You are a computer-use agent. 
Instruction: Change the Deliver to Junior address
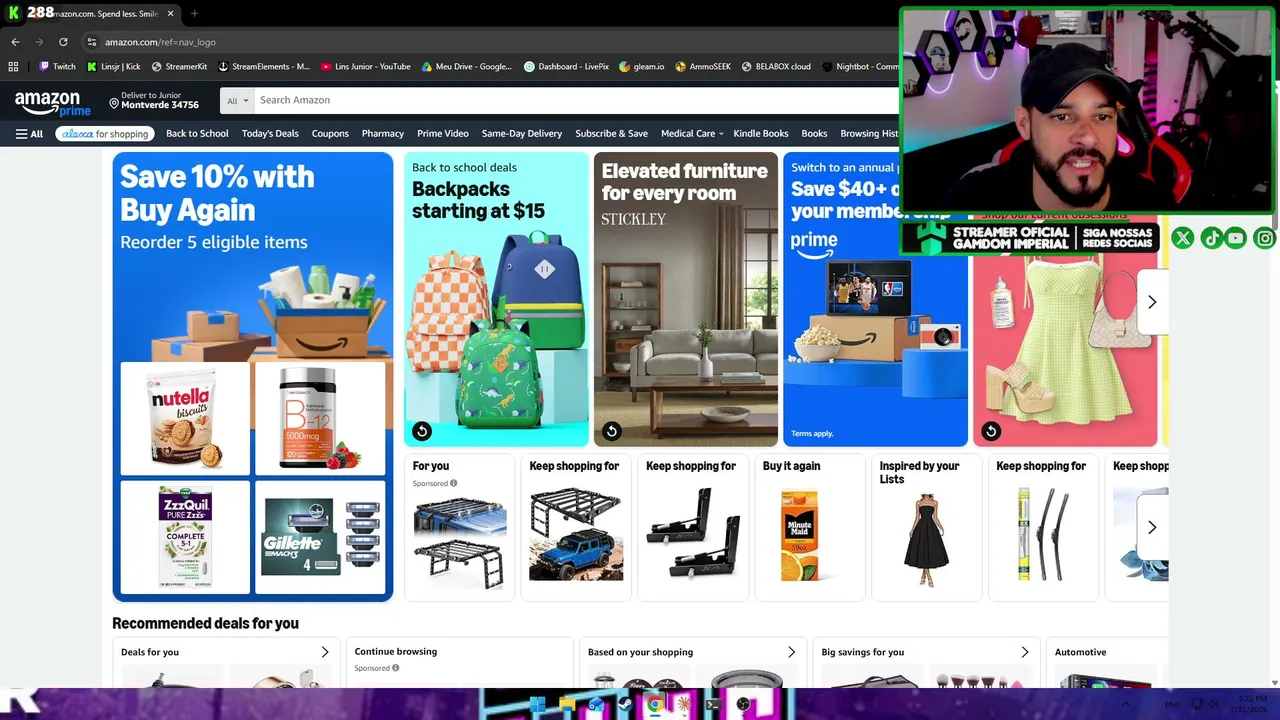pos(154,100)
